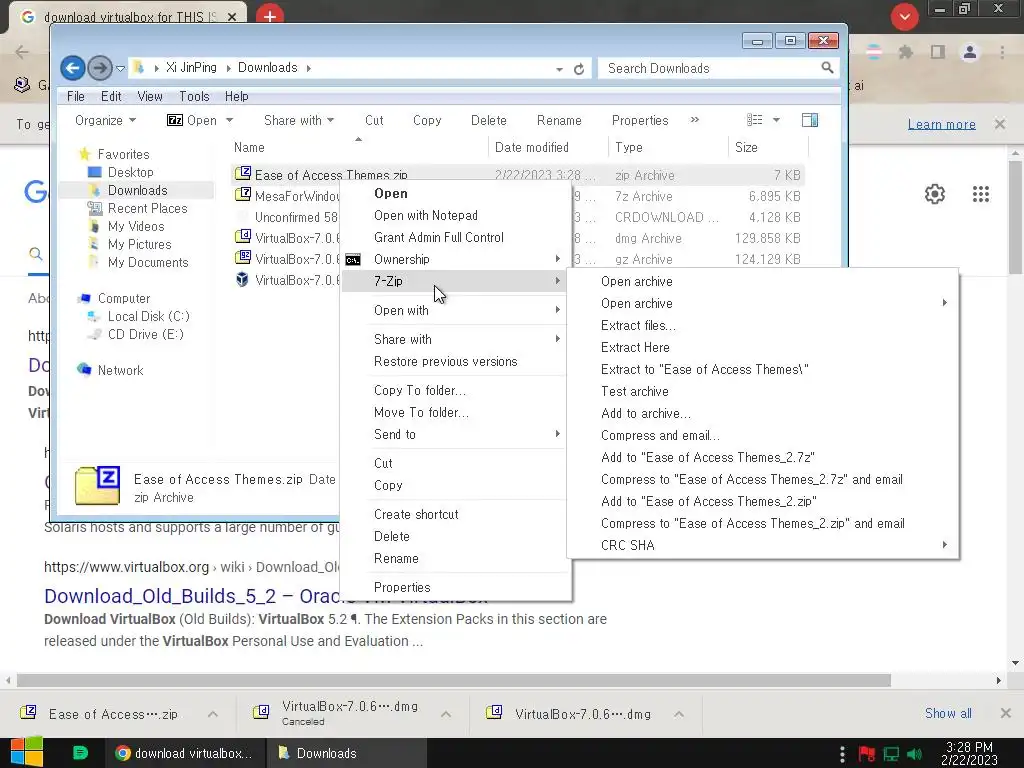Image resolution: width=1024 pixels, height=768 pixels.
Task: Select the VirtualBox installer cube icon
Action: [x=242, y=280]
